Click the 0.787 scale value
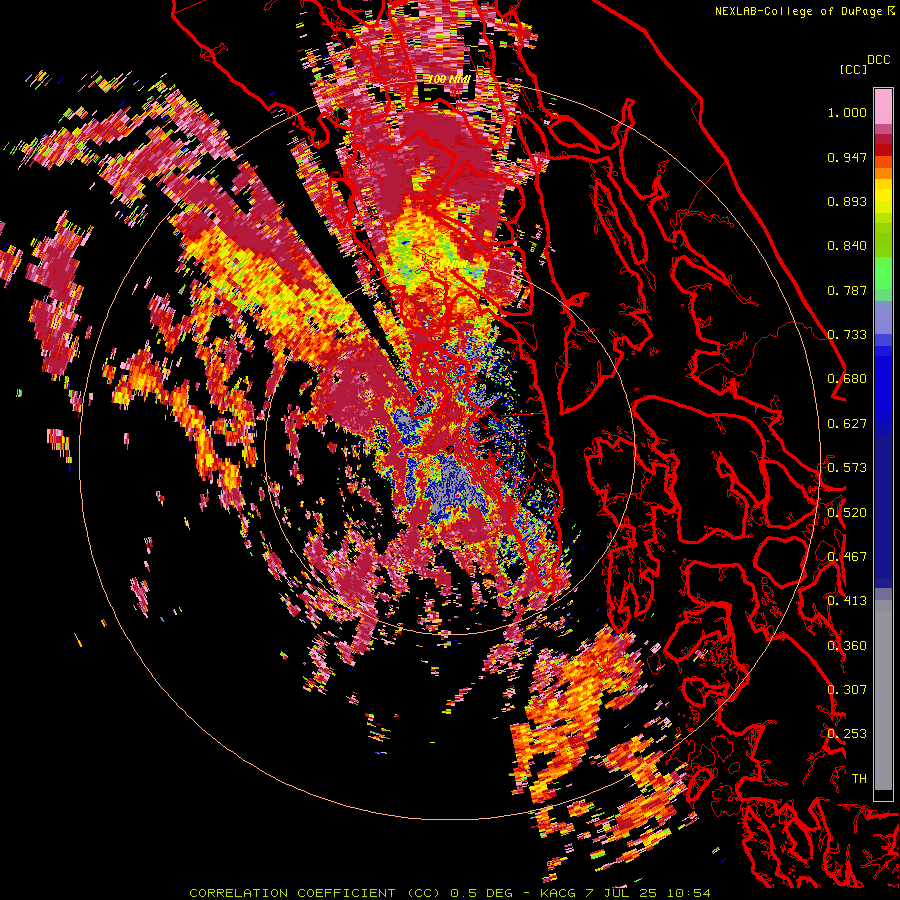The width and height of the screenshot is (900, 900). click(847, 290)
